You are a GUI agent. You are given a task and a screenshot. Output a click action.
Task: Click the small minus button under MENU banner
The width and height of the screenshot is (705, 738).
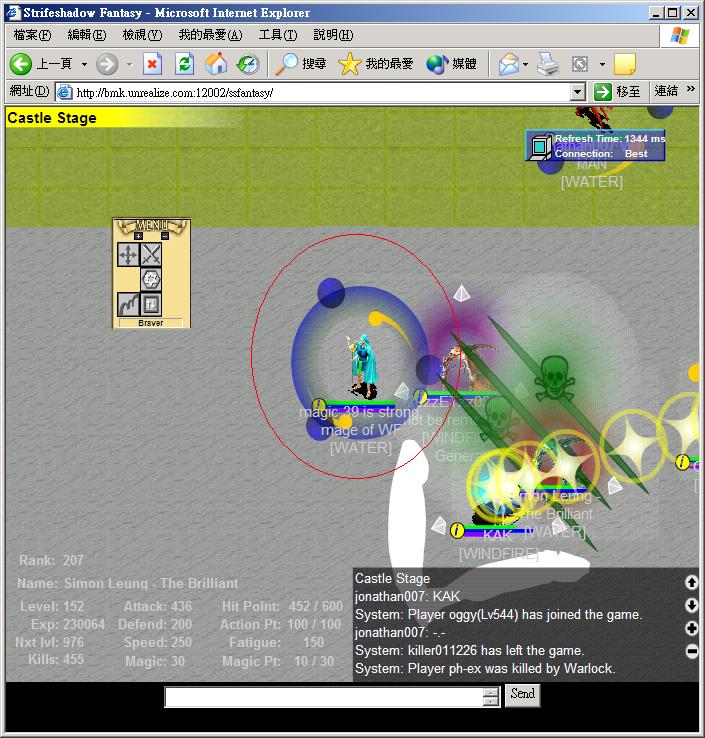pos(165,236)
